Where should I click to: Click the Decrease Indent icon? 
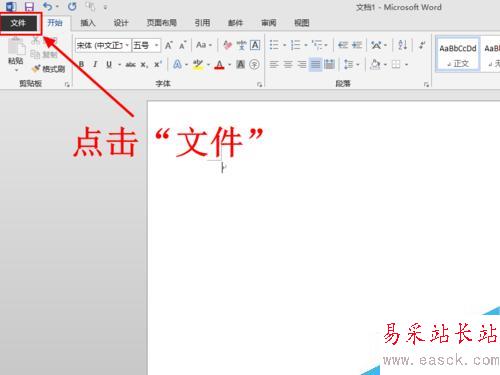point(343,45)
